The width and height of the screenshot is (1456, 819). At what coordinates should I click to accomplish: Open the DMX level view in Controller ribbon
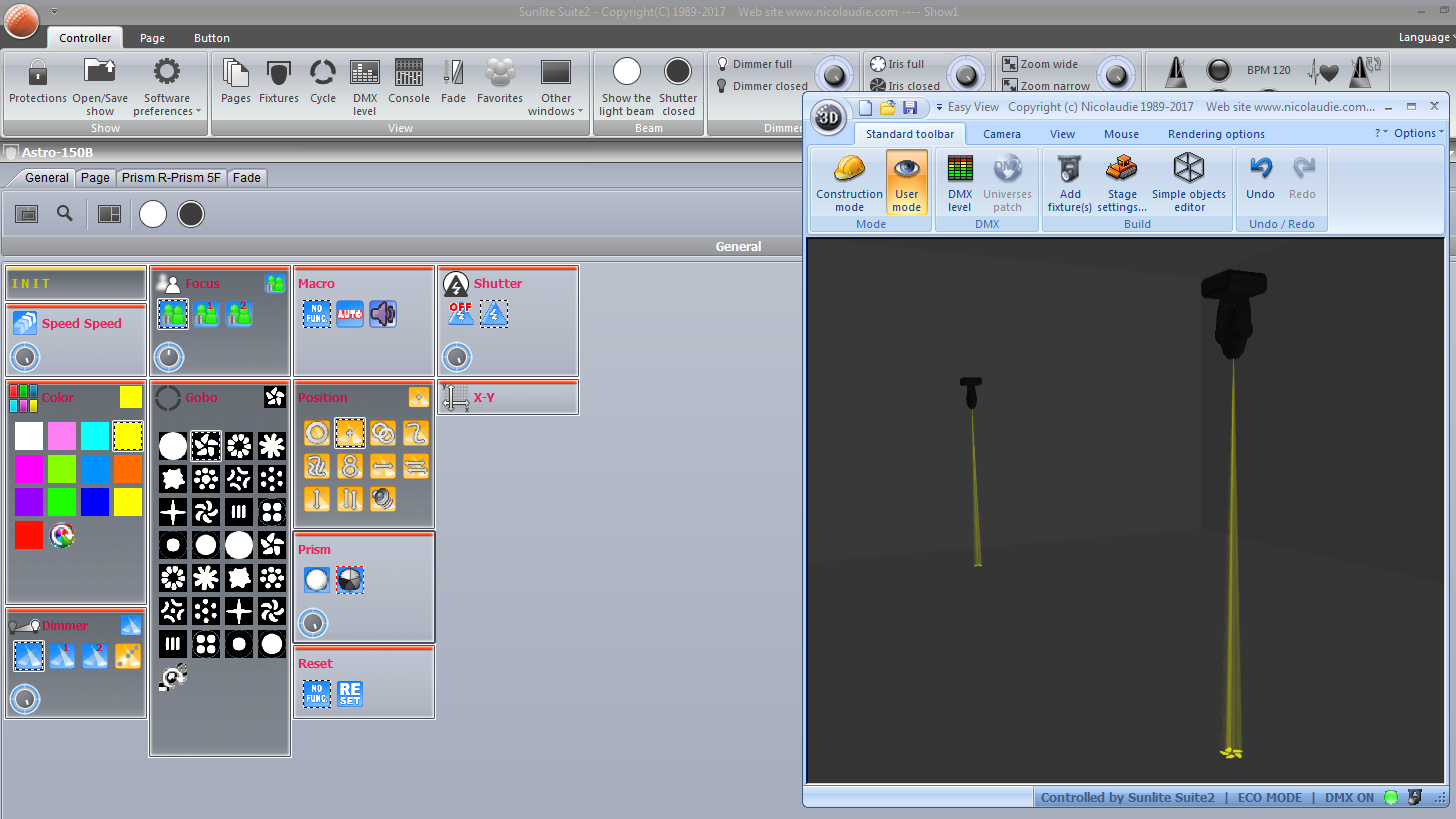[365, 86]
